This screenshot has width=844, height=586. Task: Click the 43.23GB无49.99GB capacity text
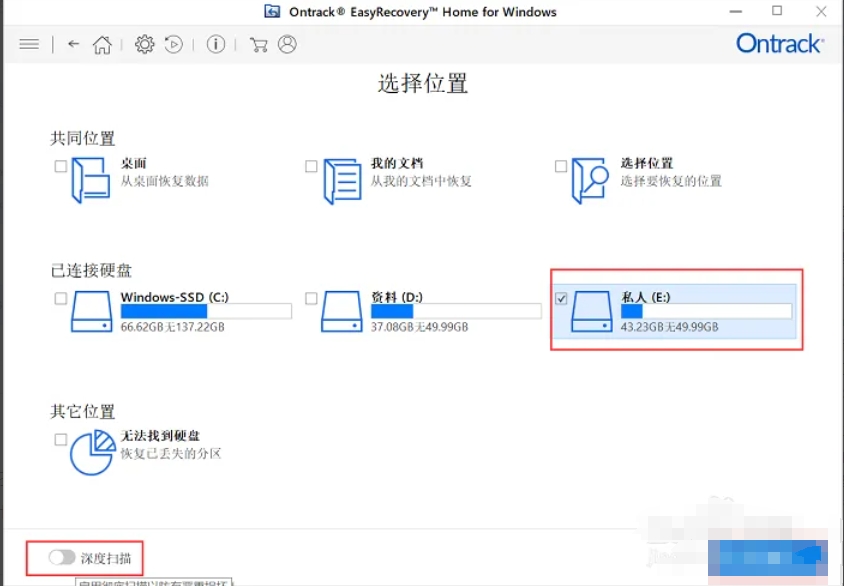pyautogui.click(x=669, y=327)
